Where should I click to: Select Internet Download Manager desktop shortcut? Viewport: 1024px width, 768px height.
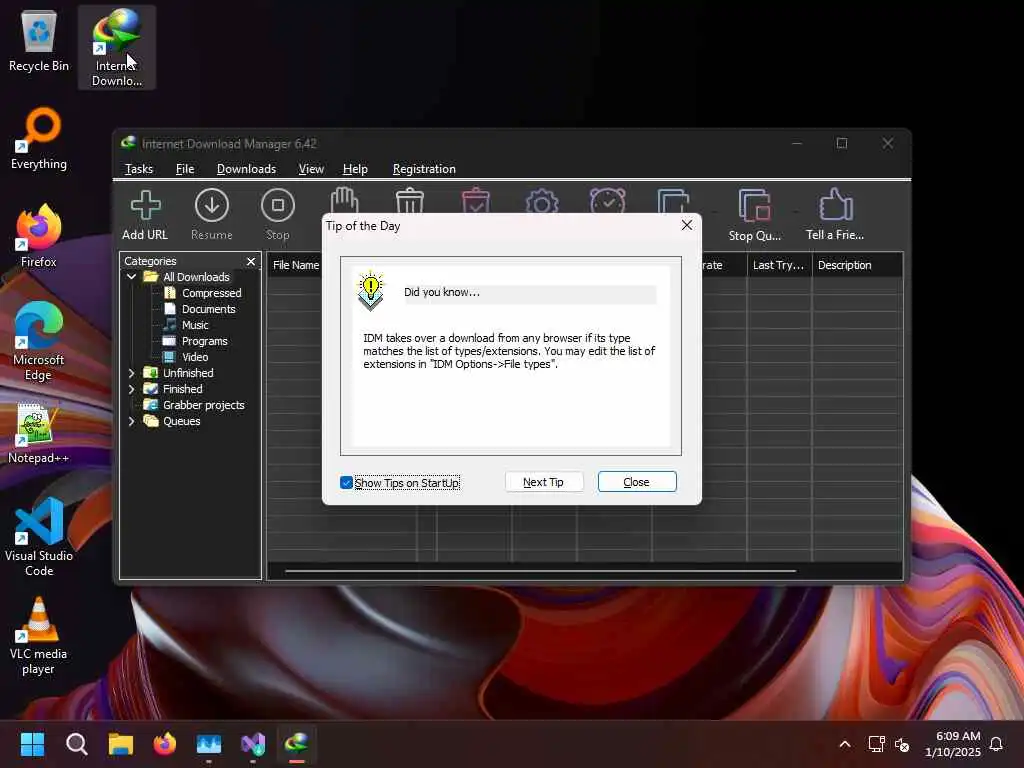[117, 47]
